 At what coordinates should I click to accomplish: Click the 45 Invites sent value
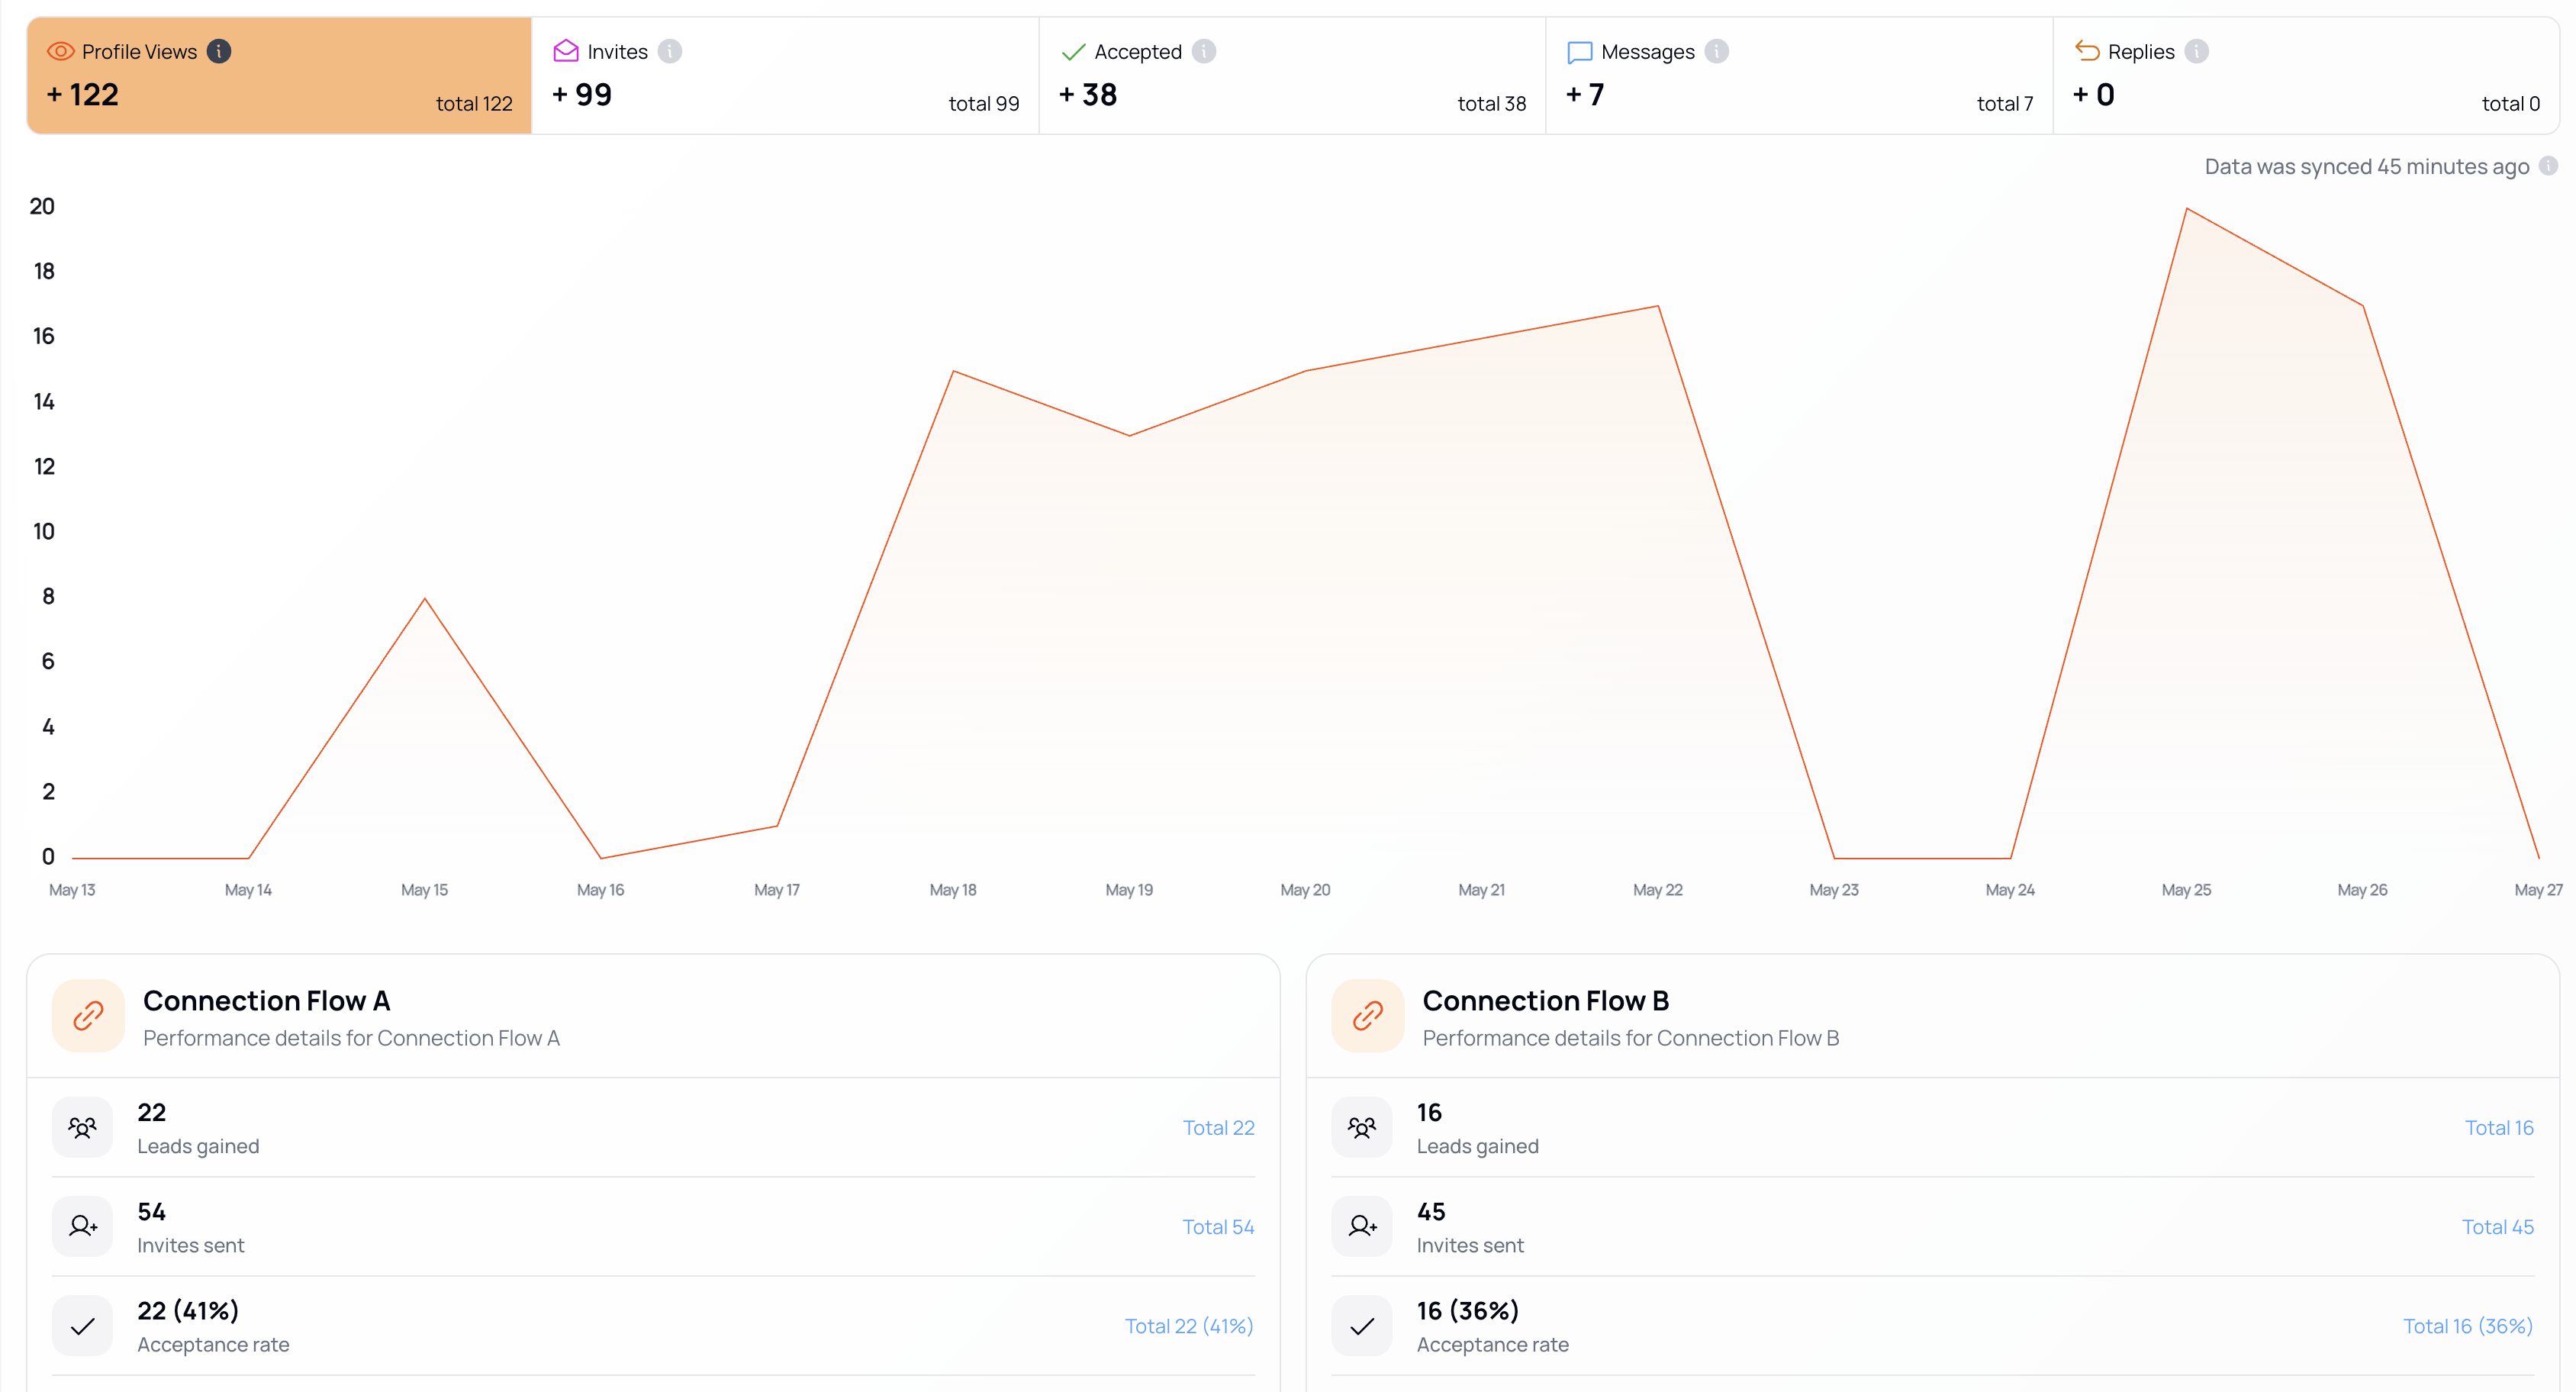(1431, 1212)
